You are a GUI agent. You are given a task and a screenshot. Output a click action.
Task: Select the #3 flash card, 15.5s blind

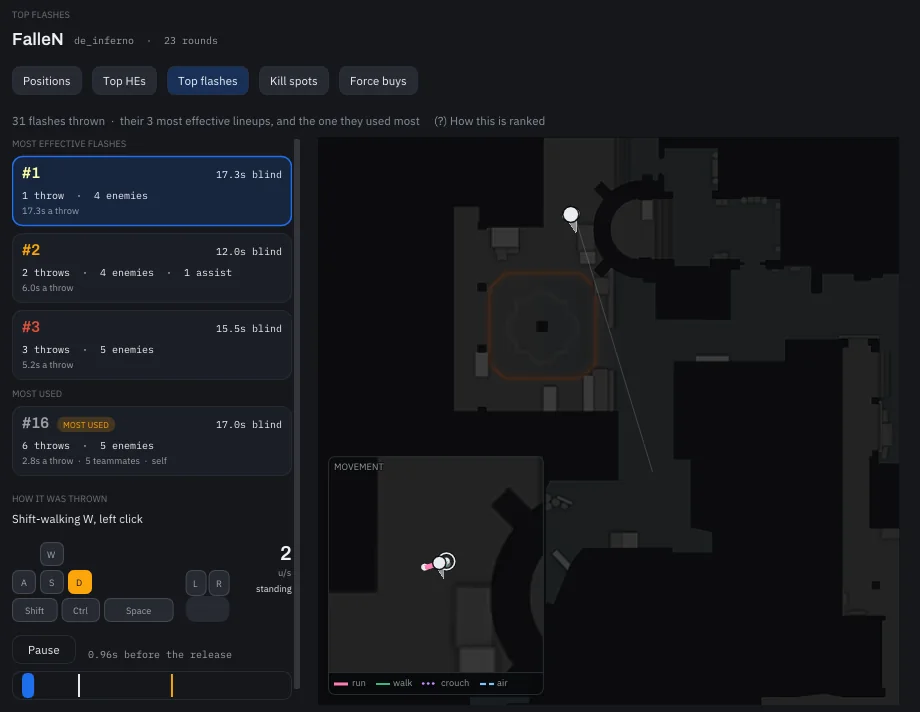152,345
